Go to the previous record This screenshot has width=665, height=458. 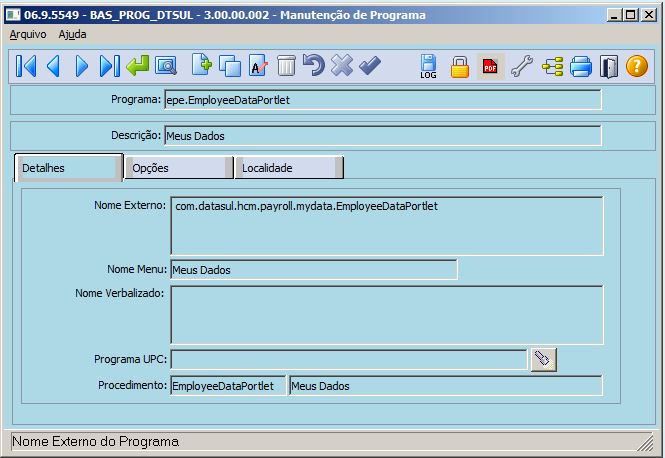pyautogui.click(x=53, y=66)
